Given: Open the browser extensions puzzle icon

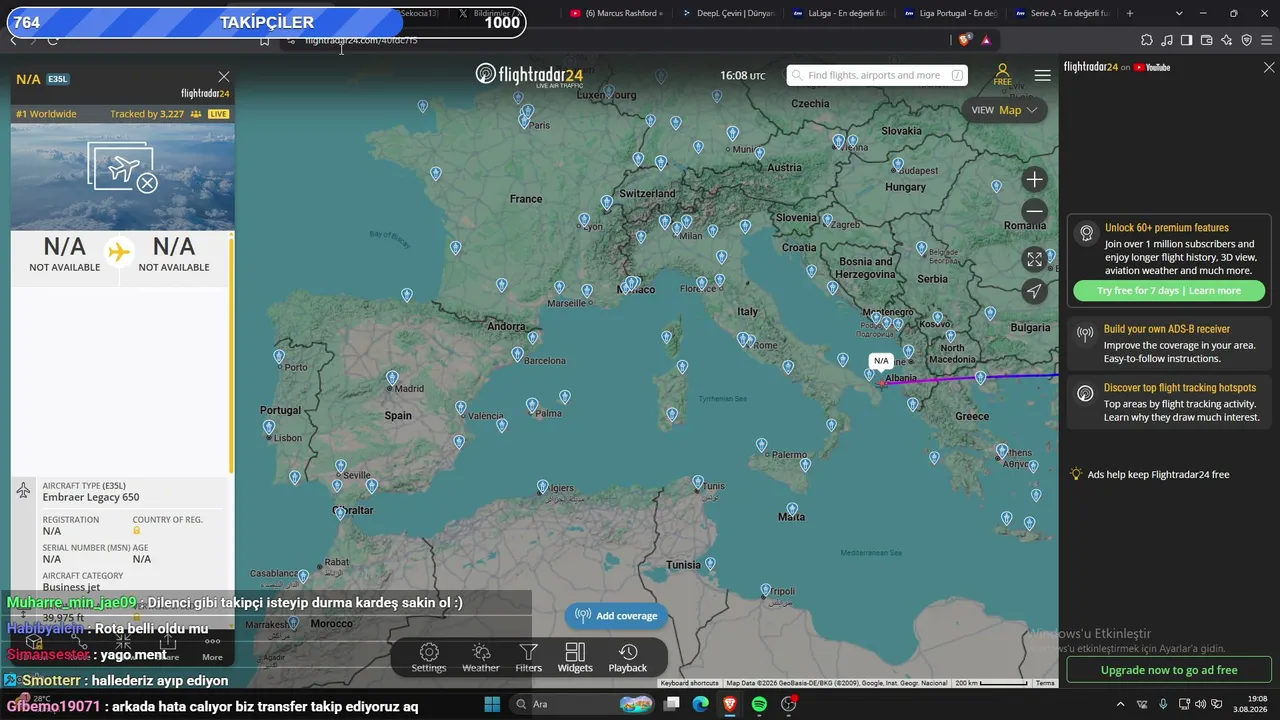Looking at the screenshot, I should 1147,40.
